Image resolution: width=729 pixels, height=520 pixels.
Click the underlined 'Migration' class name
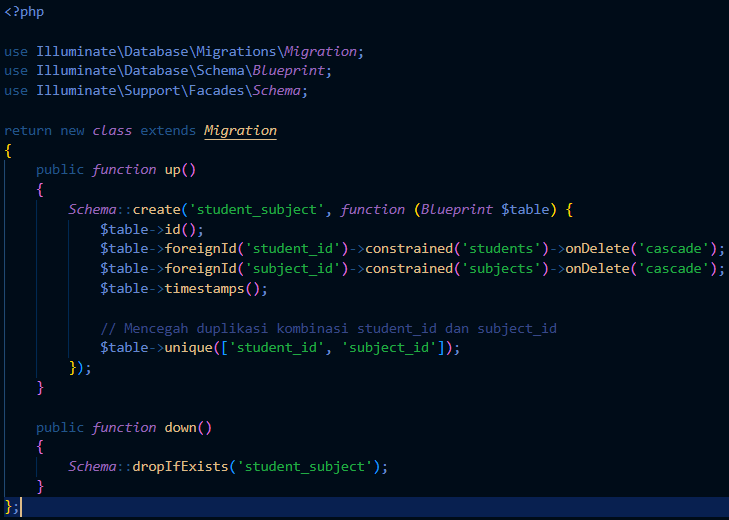click(x=240, y=131)
